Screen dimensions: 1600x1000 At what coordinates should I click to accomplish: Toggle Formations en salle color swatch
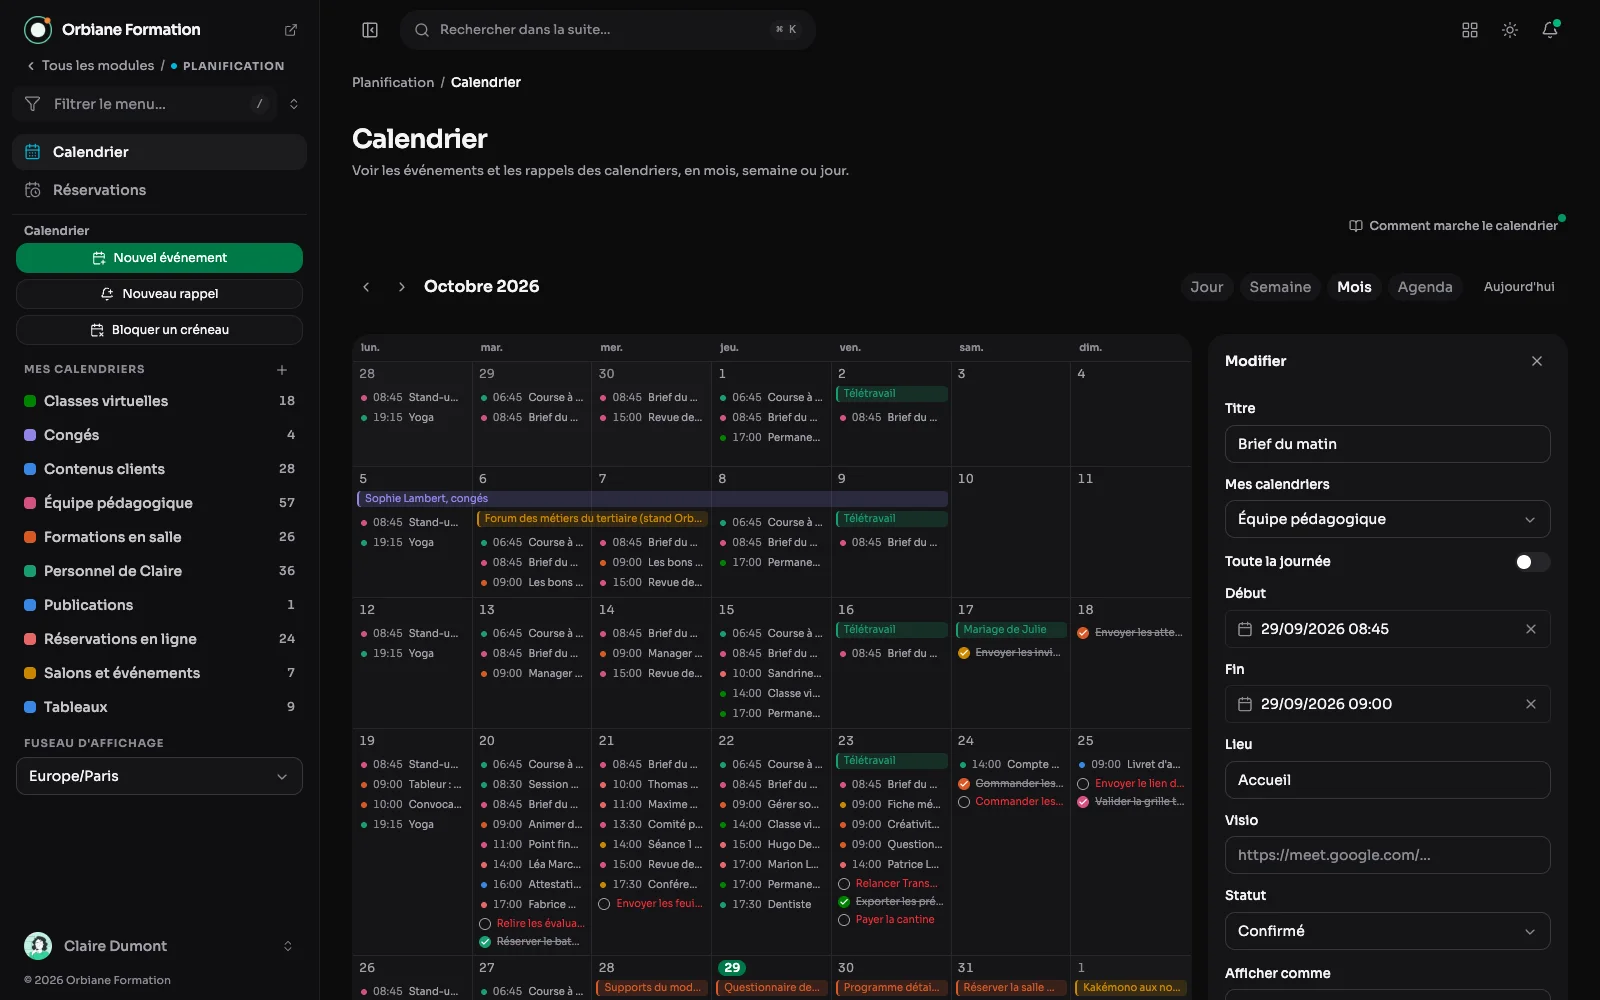[x=30, y=537]
